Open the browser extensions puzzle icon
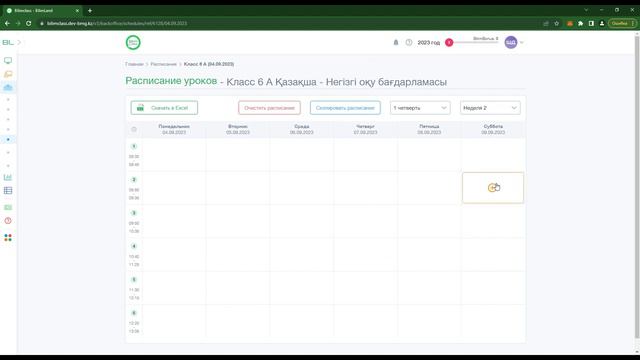Screen dimensions: 640x360 tap(580, 23)
